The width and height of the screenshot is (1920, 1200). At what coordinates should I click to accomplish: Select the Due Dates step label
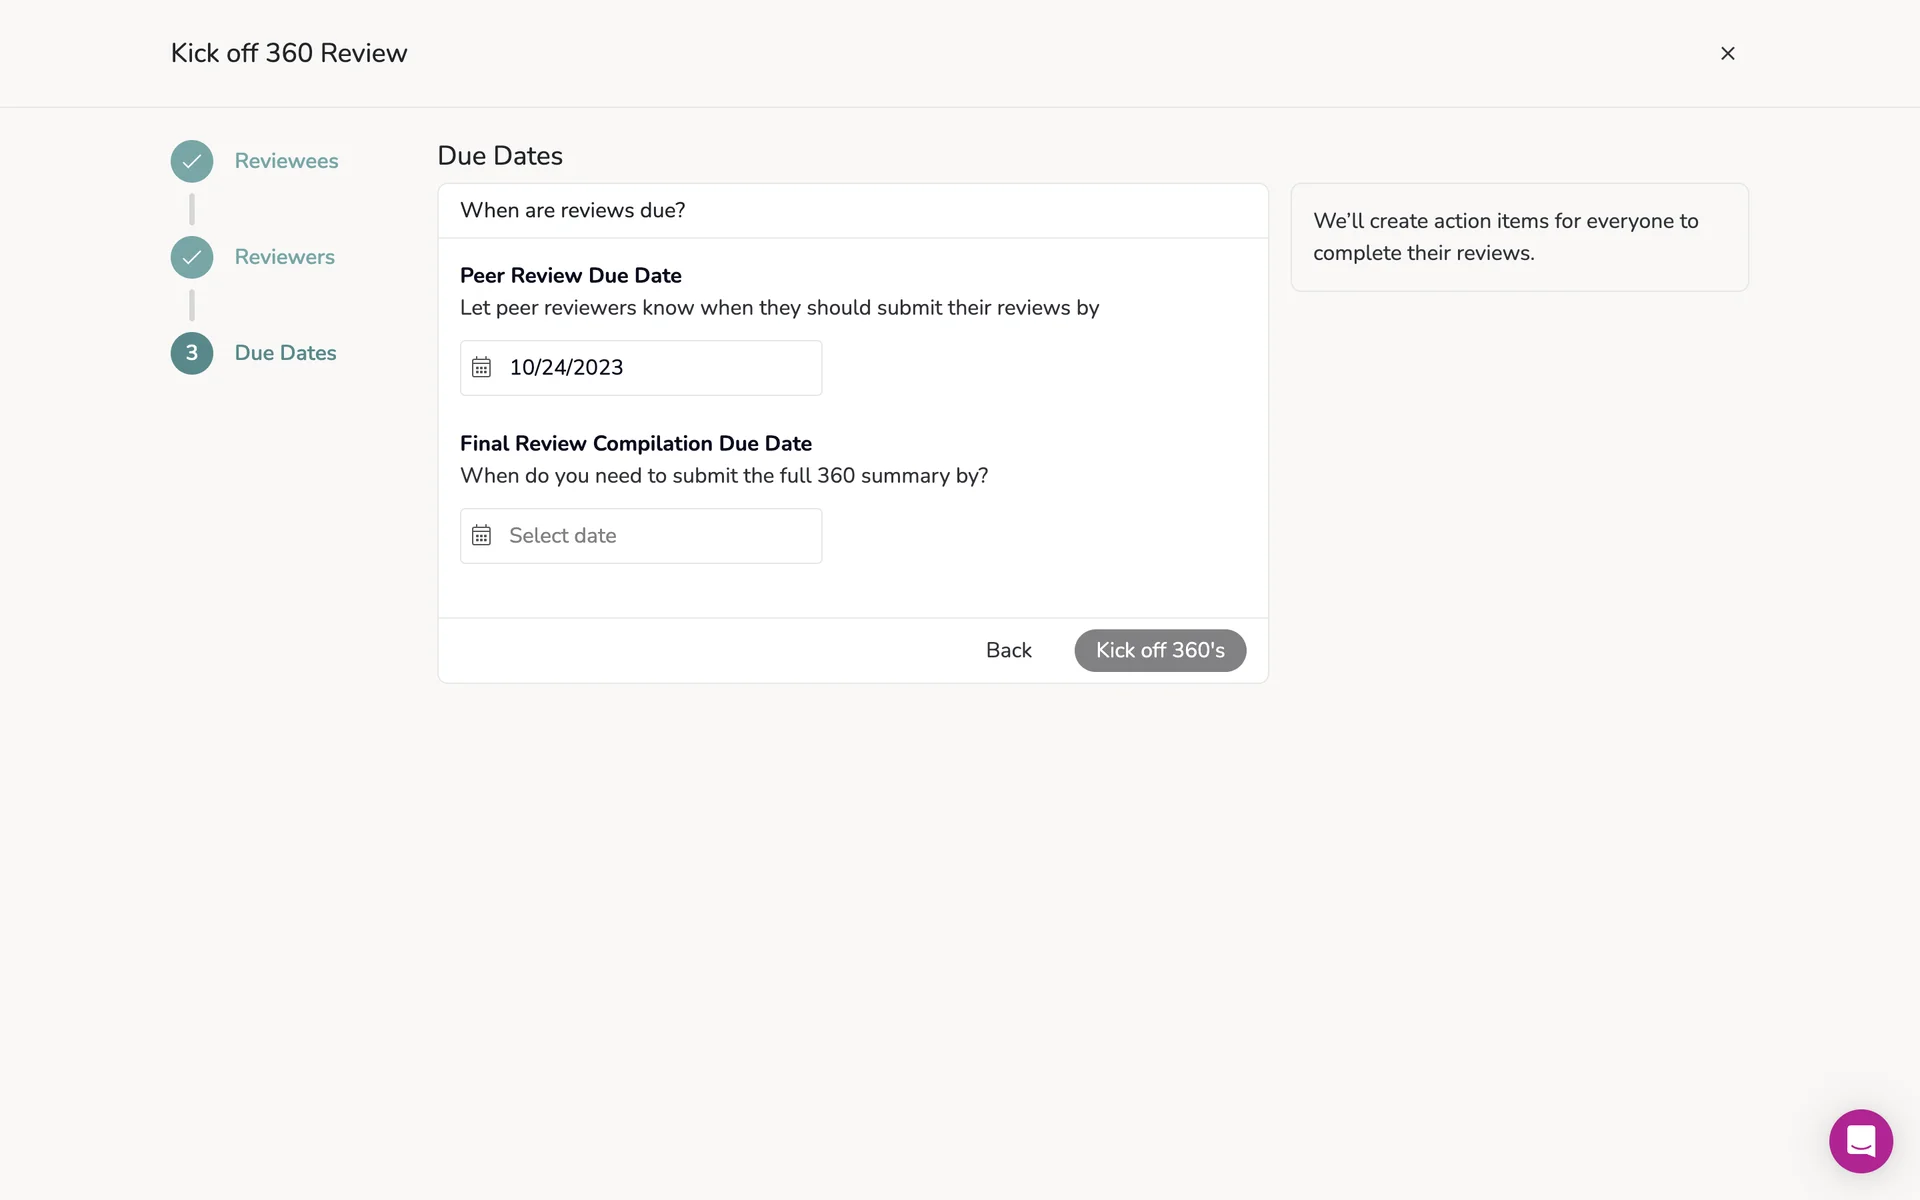point(286,353)
